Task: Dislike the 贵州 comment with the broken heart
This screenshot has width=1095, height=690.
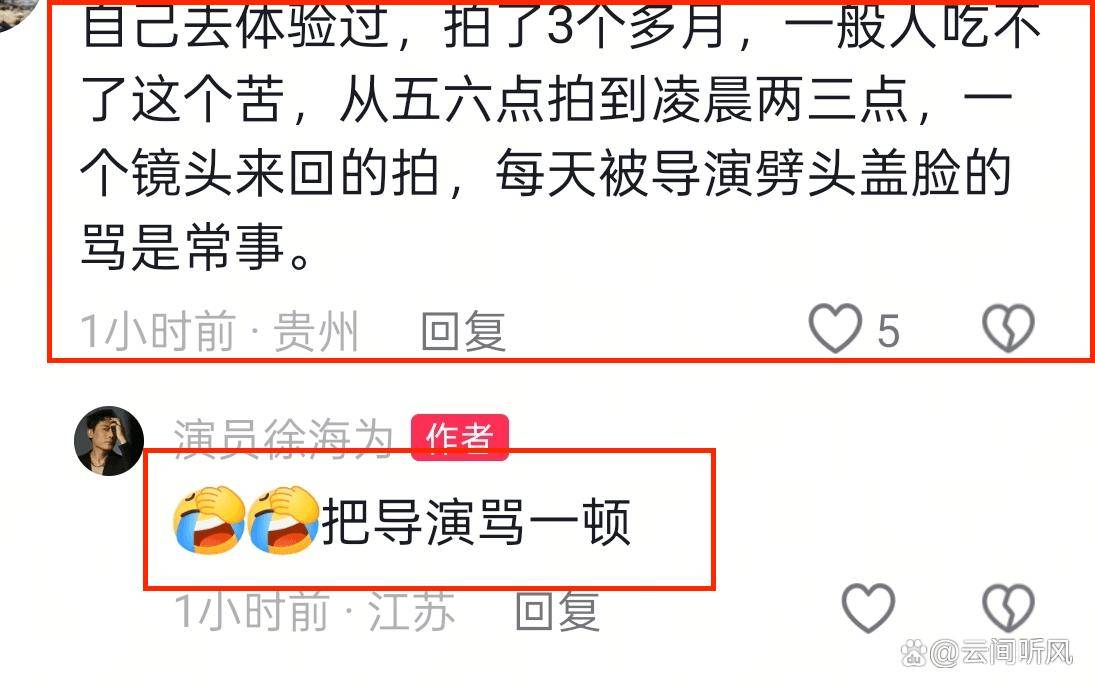Action: [x=1008, y=328]
